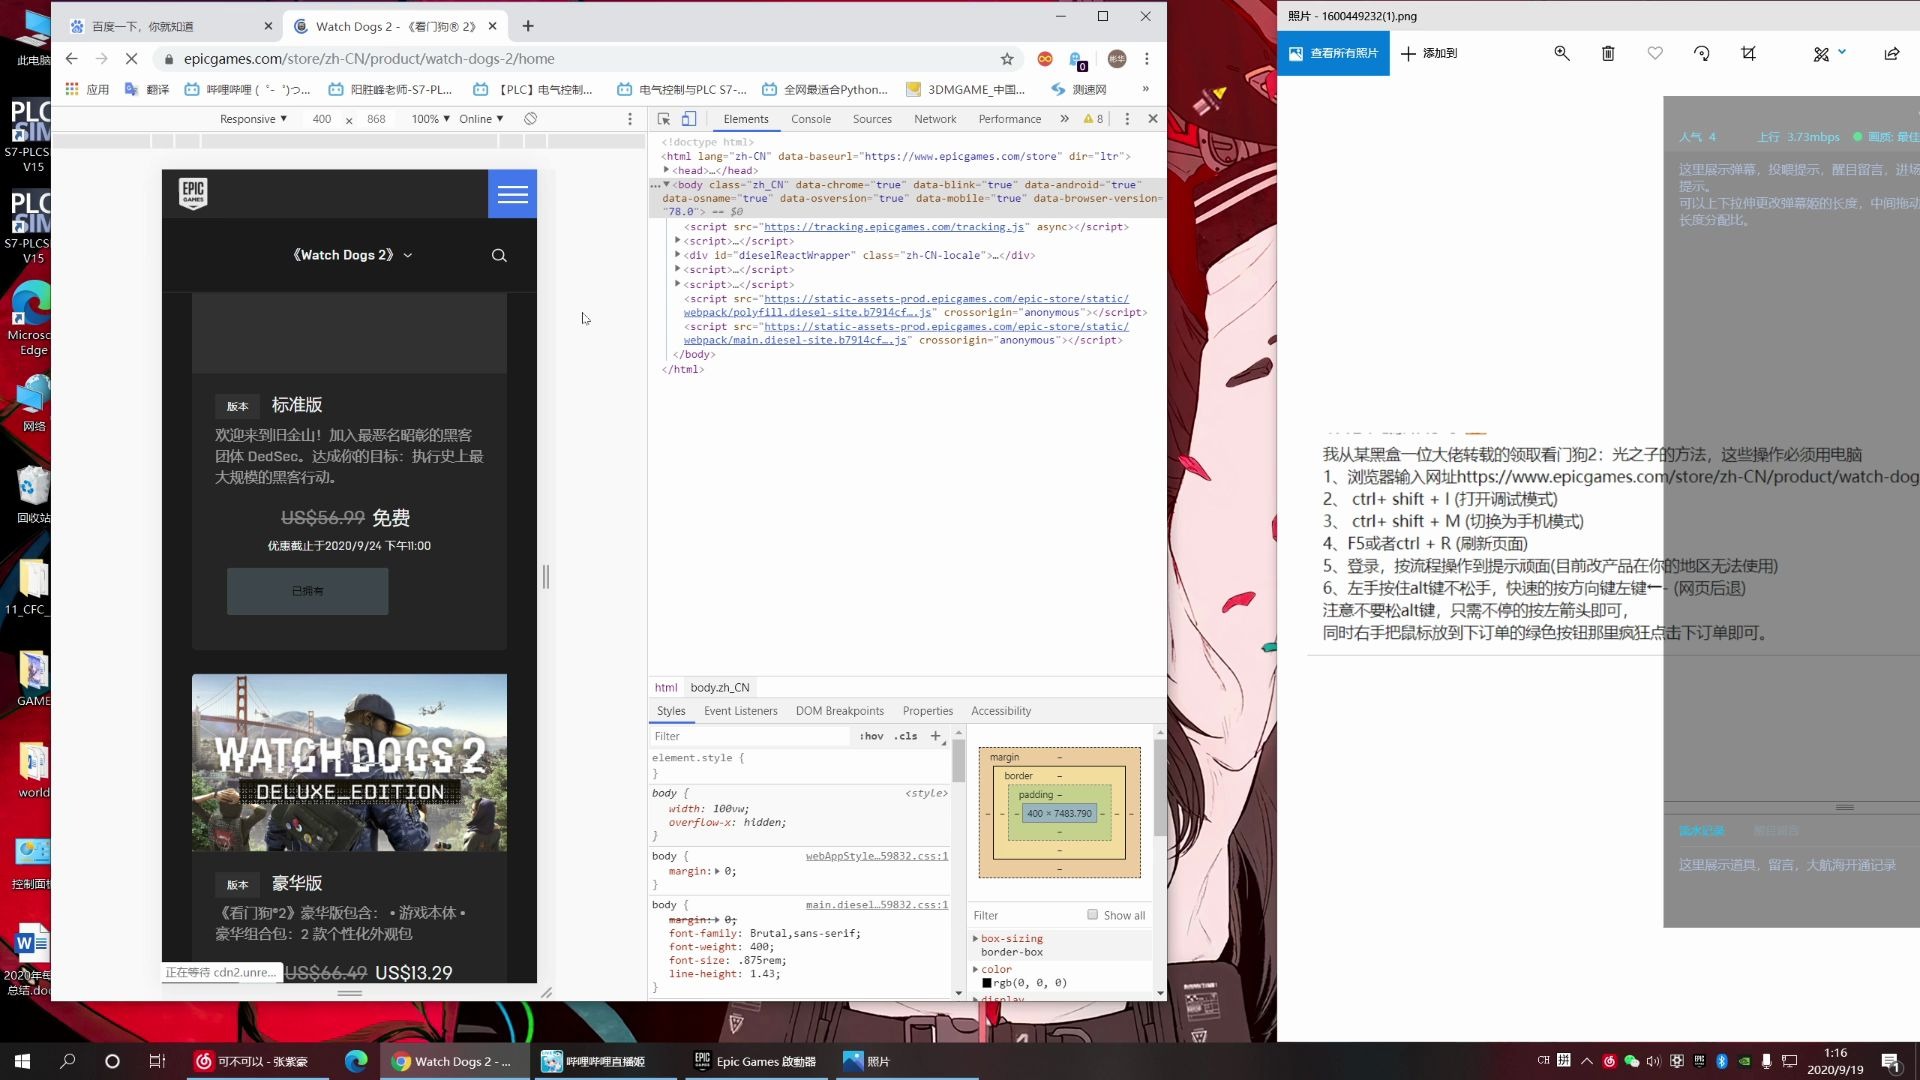The image size is (1920, 1080).
Task: Crop the photo in Photos app
Action: [1748, 54]
